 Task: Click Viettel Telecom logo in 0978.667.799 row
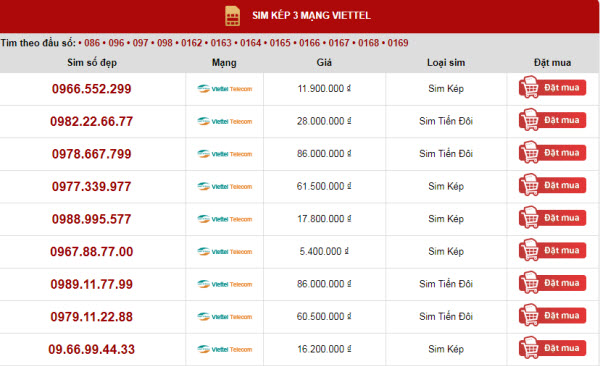pyautogui.click(x=225, y=154)
